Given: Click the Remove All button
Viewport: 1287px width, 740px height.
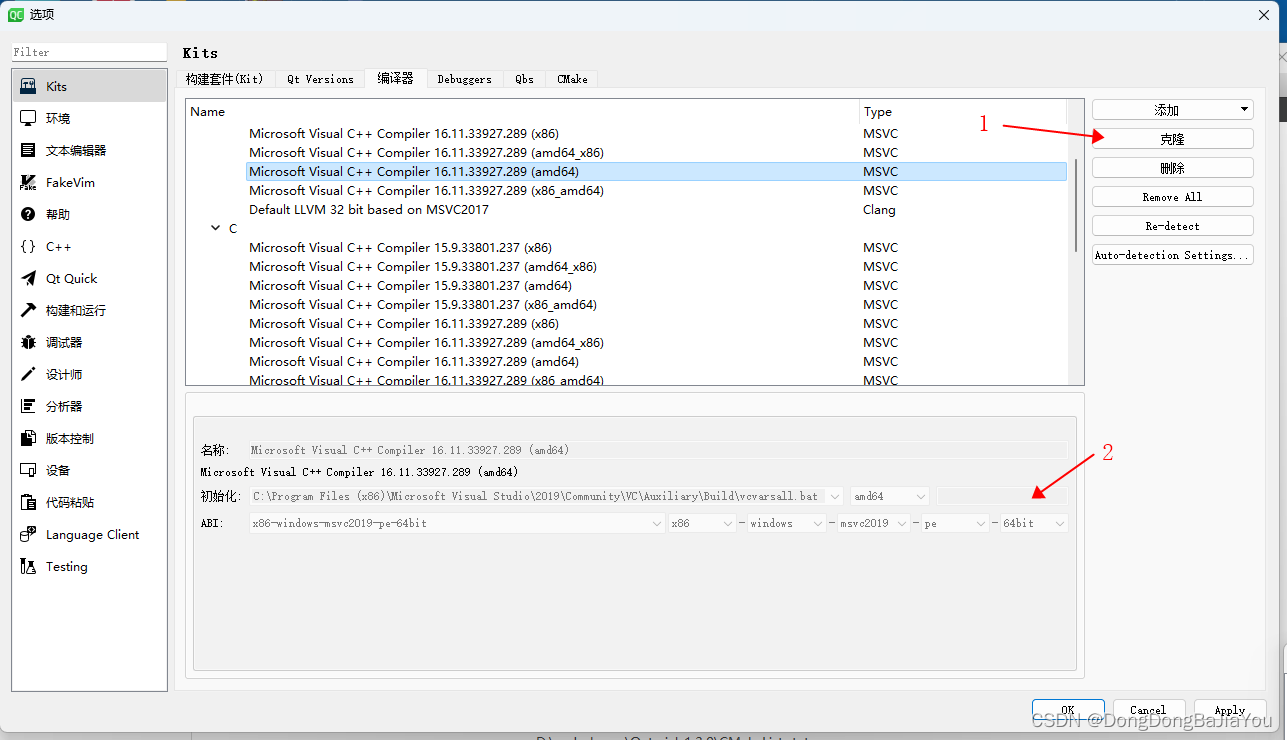Looking at the screenshot, I should 1172,197.
